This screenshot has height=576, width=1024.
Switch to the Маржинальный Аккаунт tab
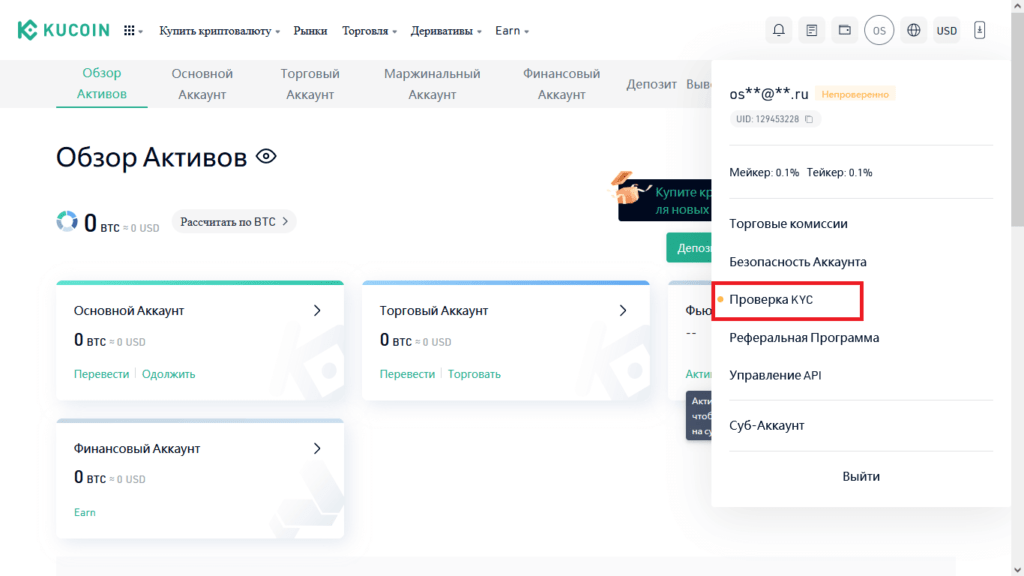point(430,84)
